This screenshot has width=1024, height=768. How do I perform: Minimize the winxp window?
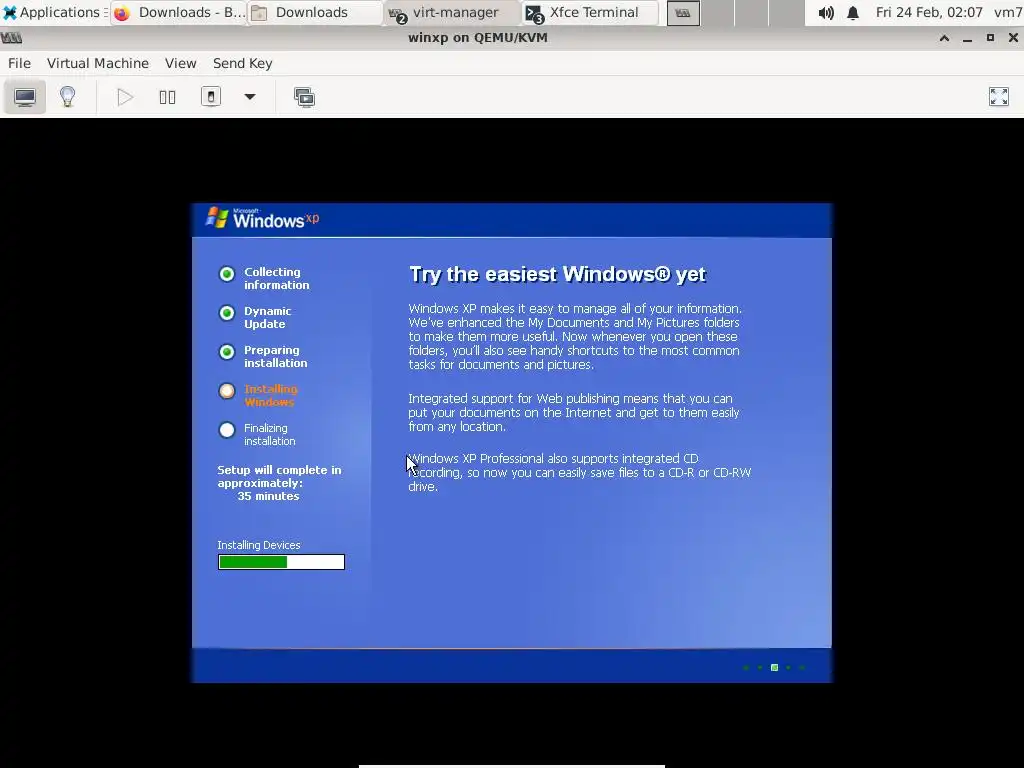click(x=967, y=39)
